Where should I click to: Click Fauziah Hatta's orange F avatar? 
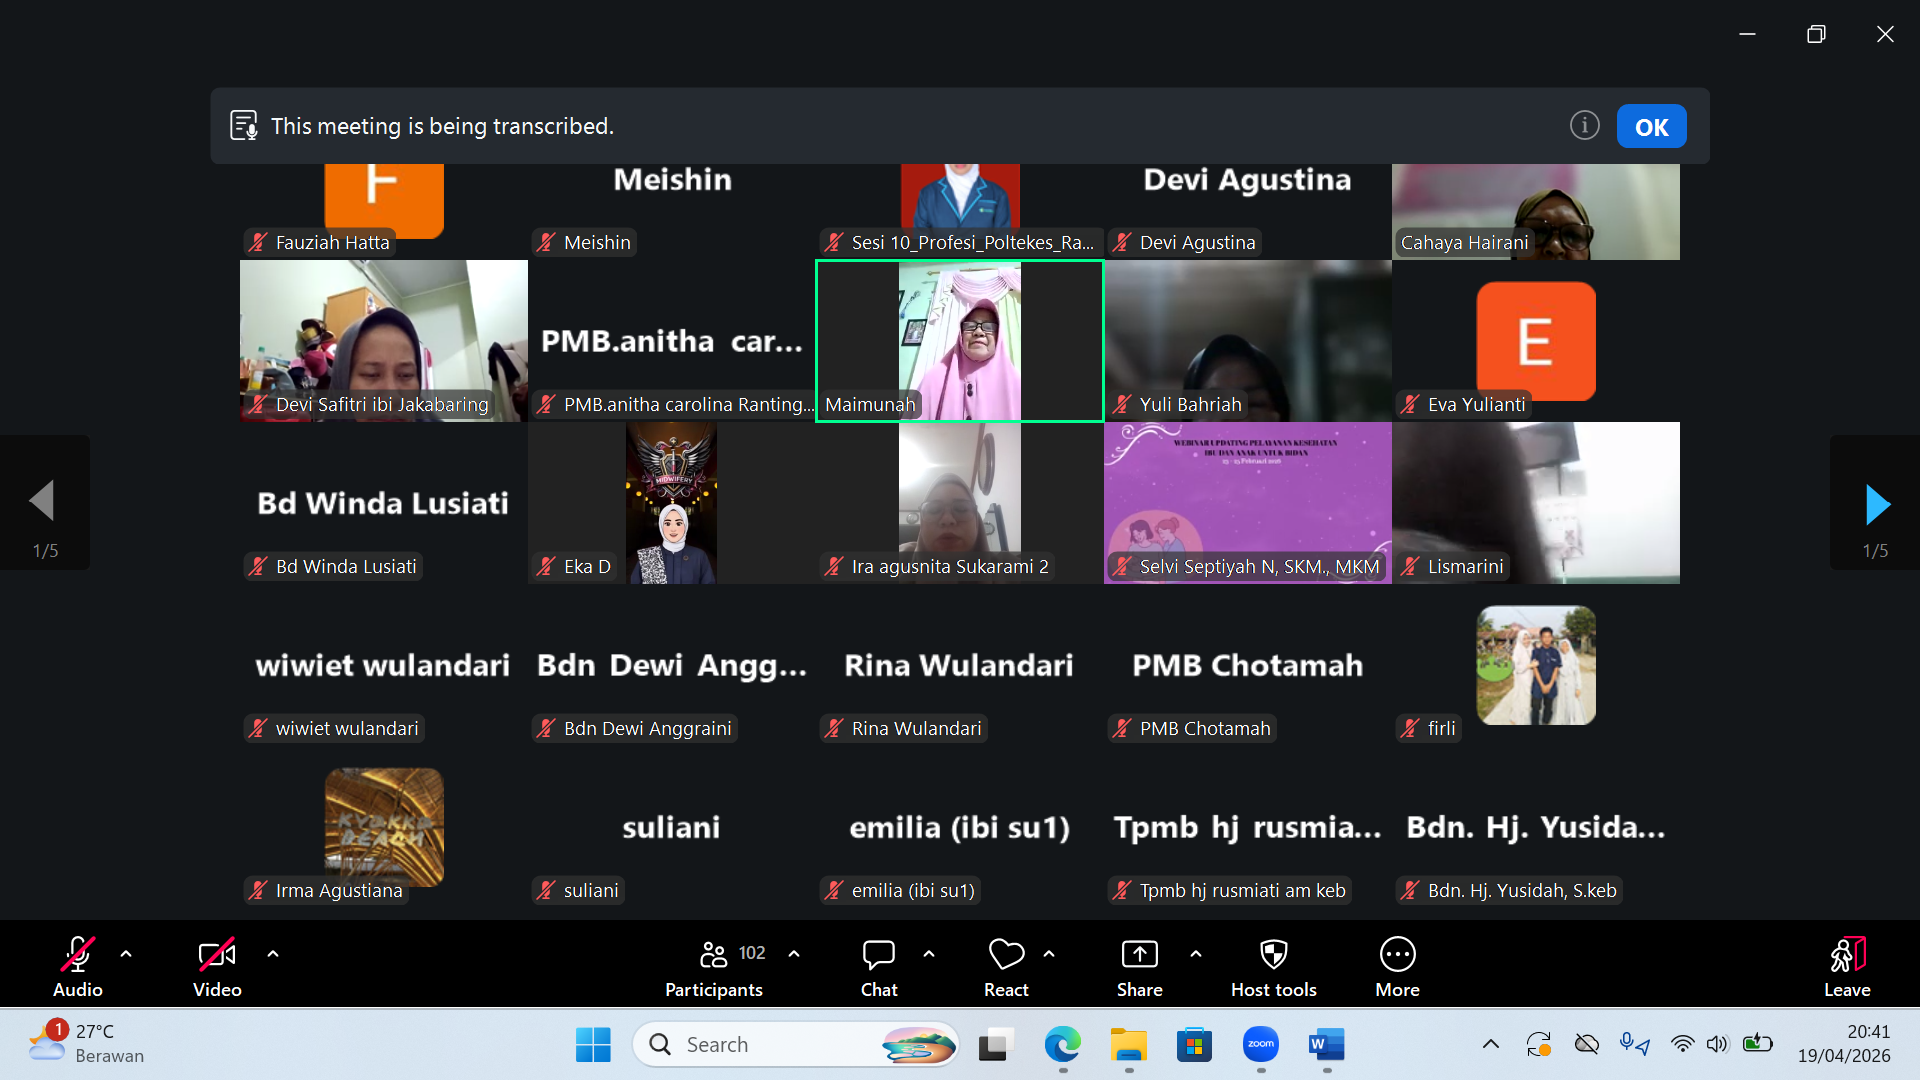click(x=384, y=201)
